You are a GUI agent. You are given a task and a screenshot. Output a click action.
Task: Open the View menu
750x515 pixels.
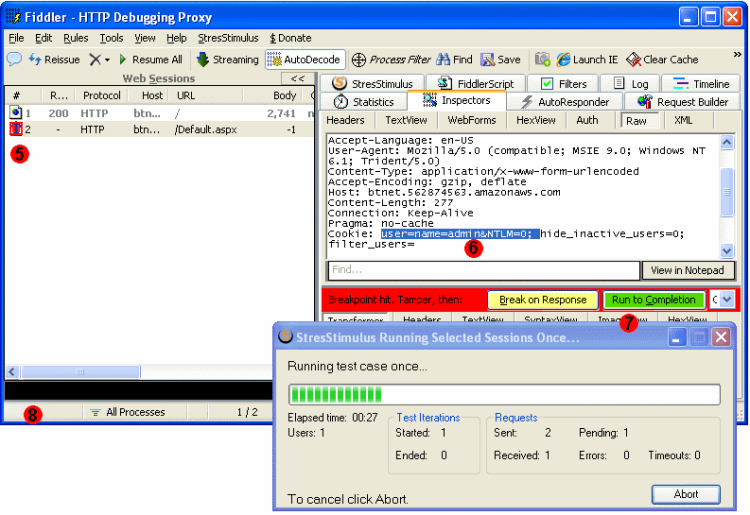click(x=144, y=38)
